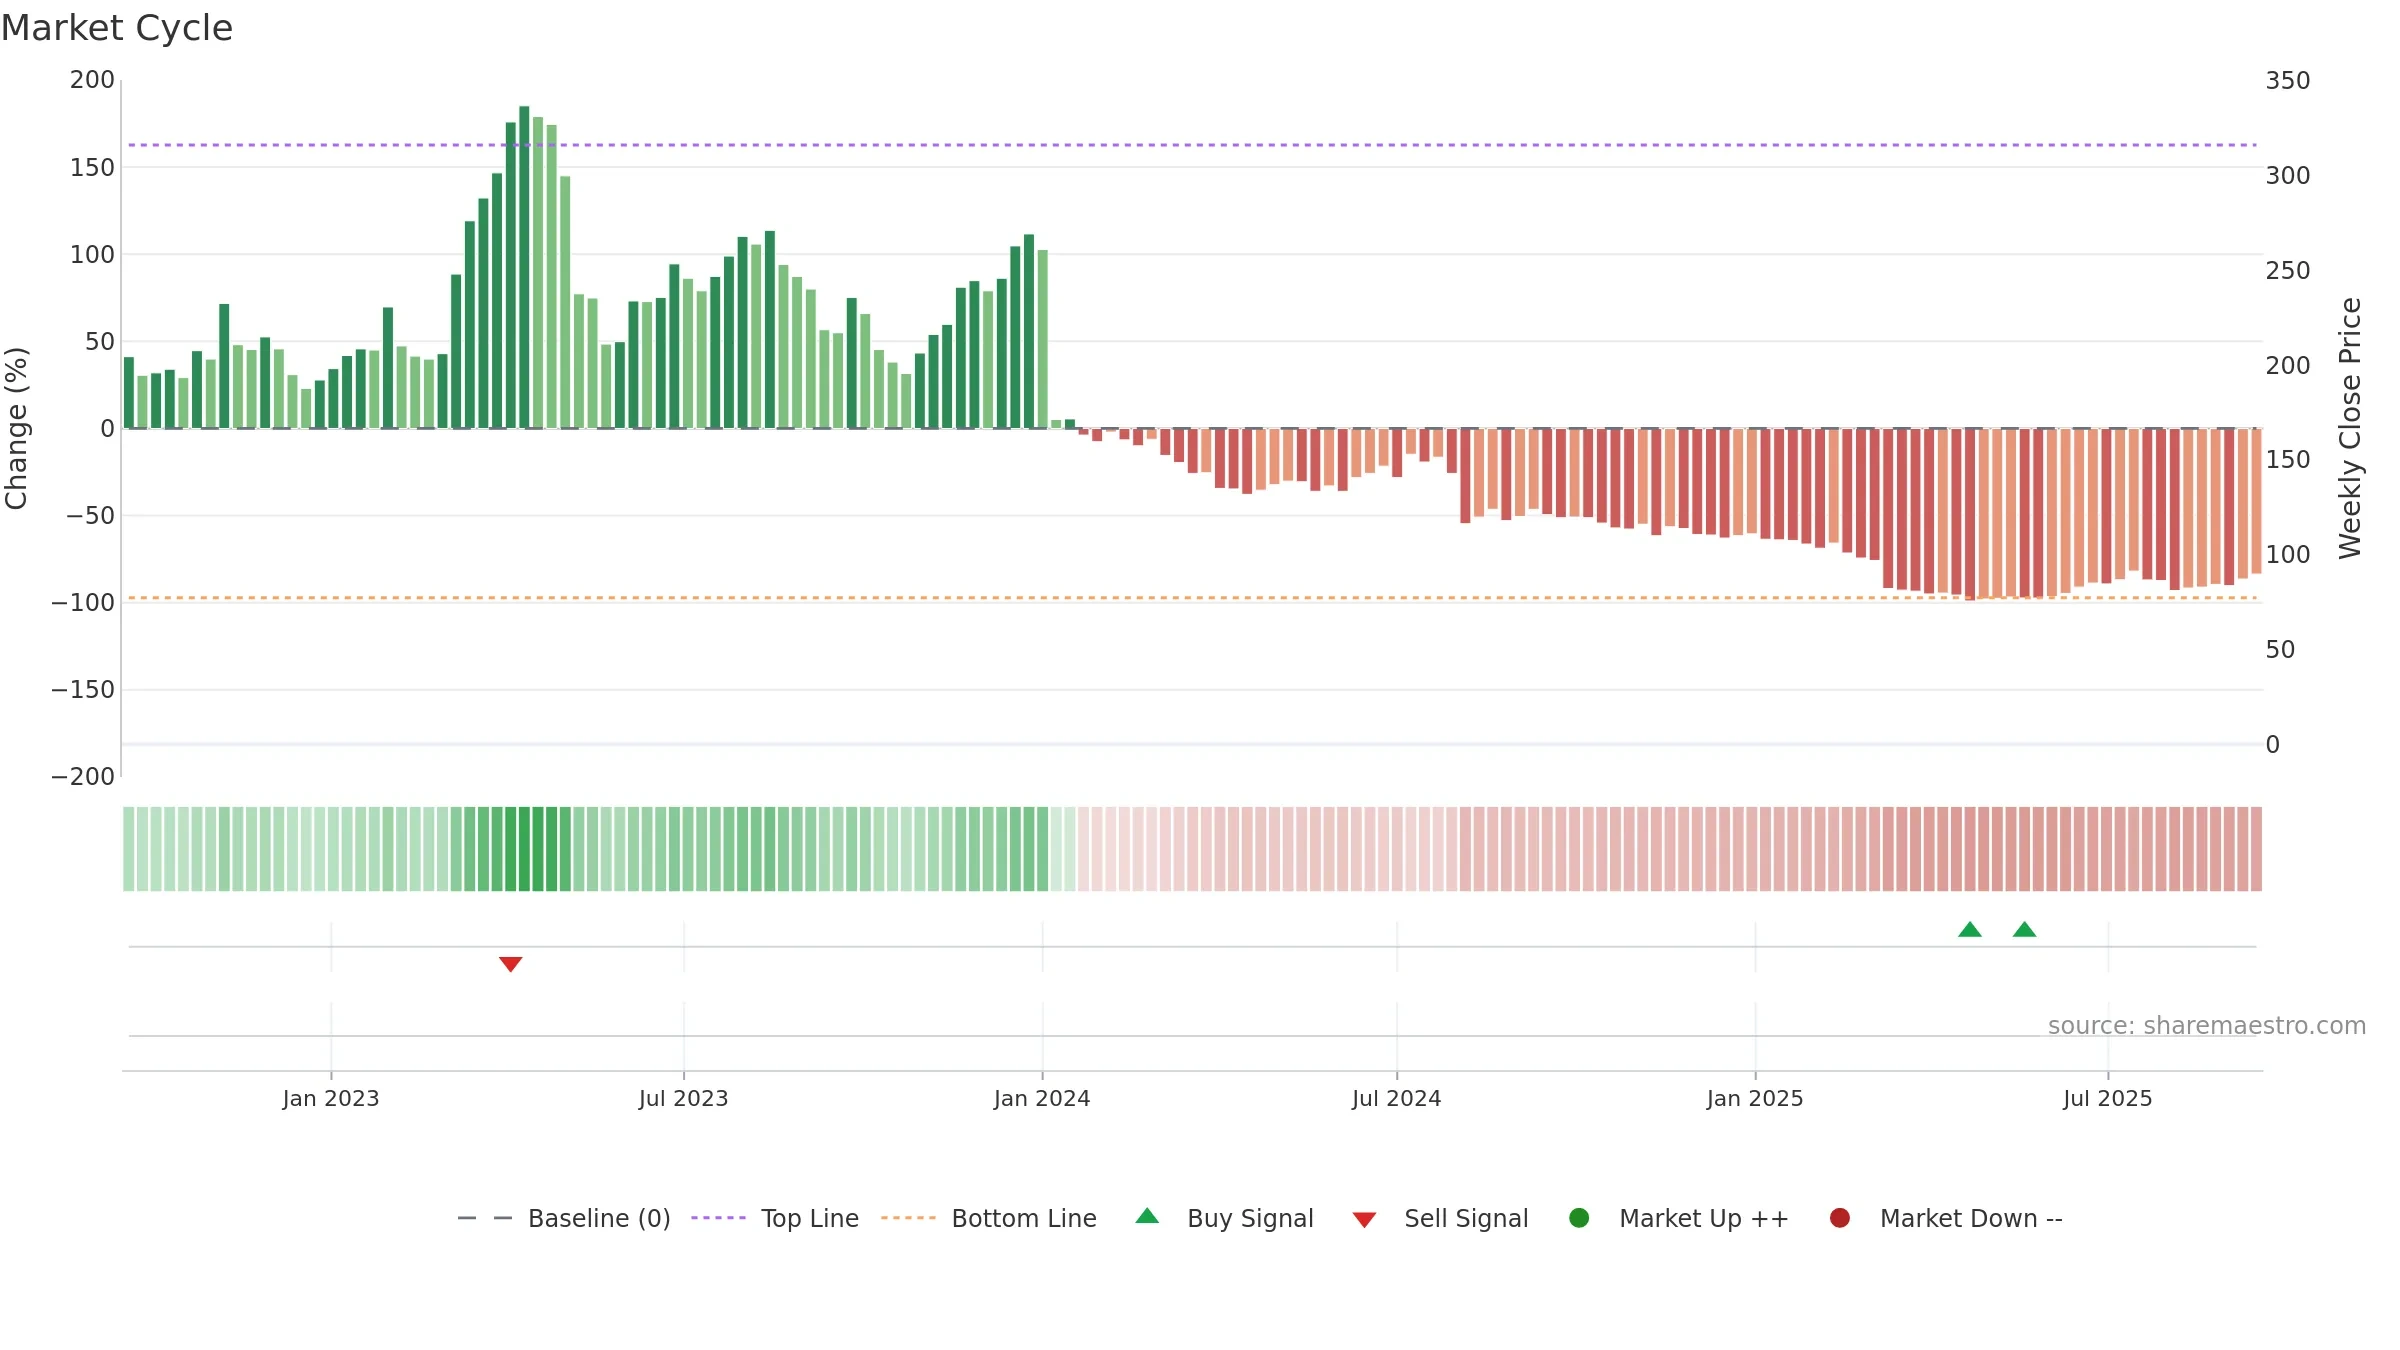2400x1350 pixels.
Task: Click the Change (%) axis title
Action: pos(16,428)
